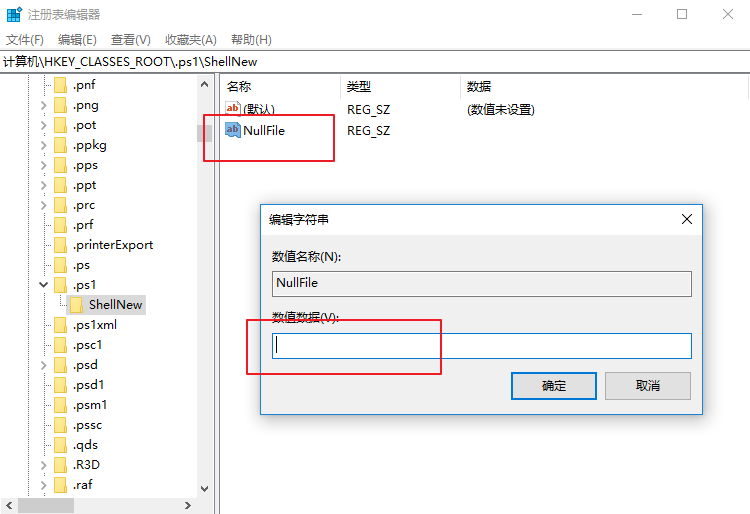Click the .printerExport folder icon

[60, 245]
